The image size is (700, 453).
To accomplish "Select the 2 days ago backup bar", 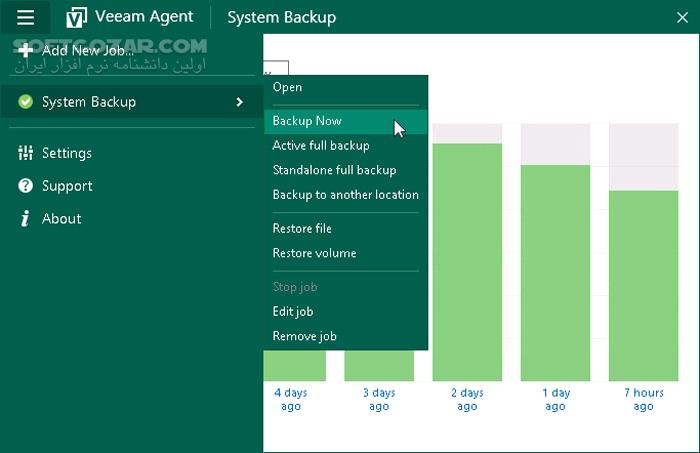I will click(467, 262).
